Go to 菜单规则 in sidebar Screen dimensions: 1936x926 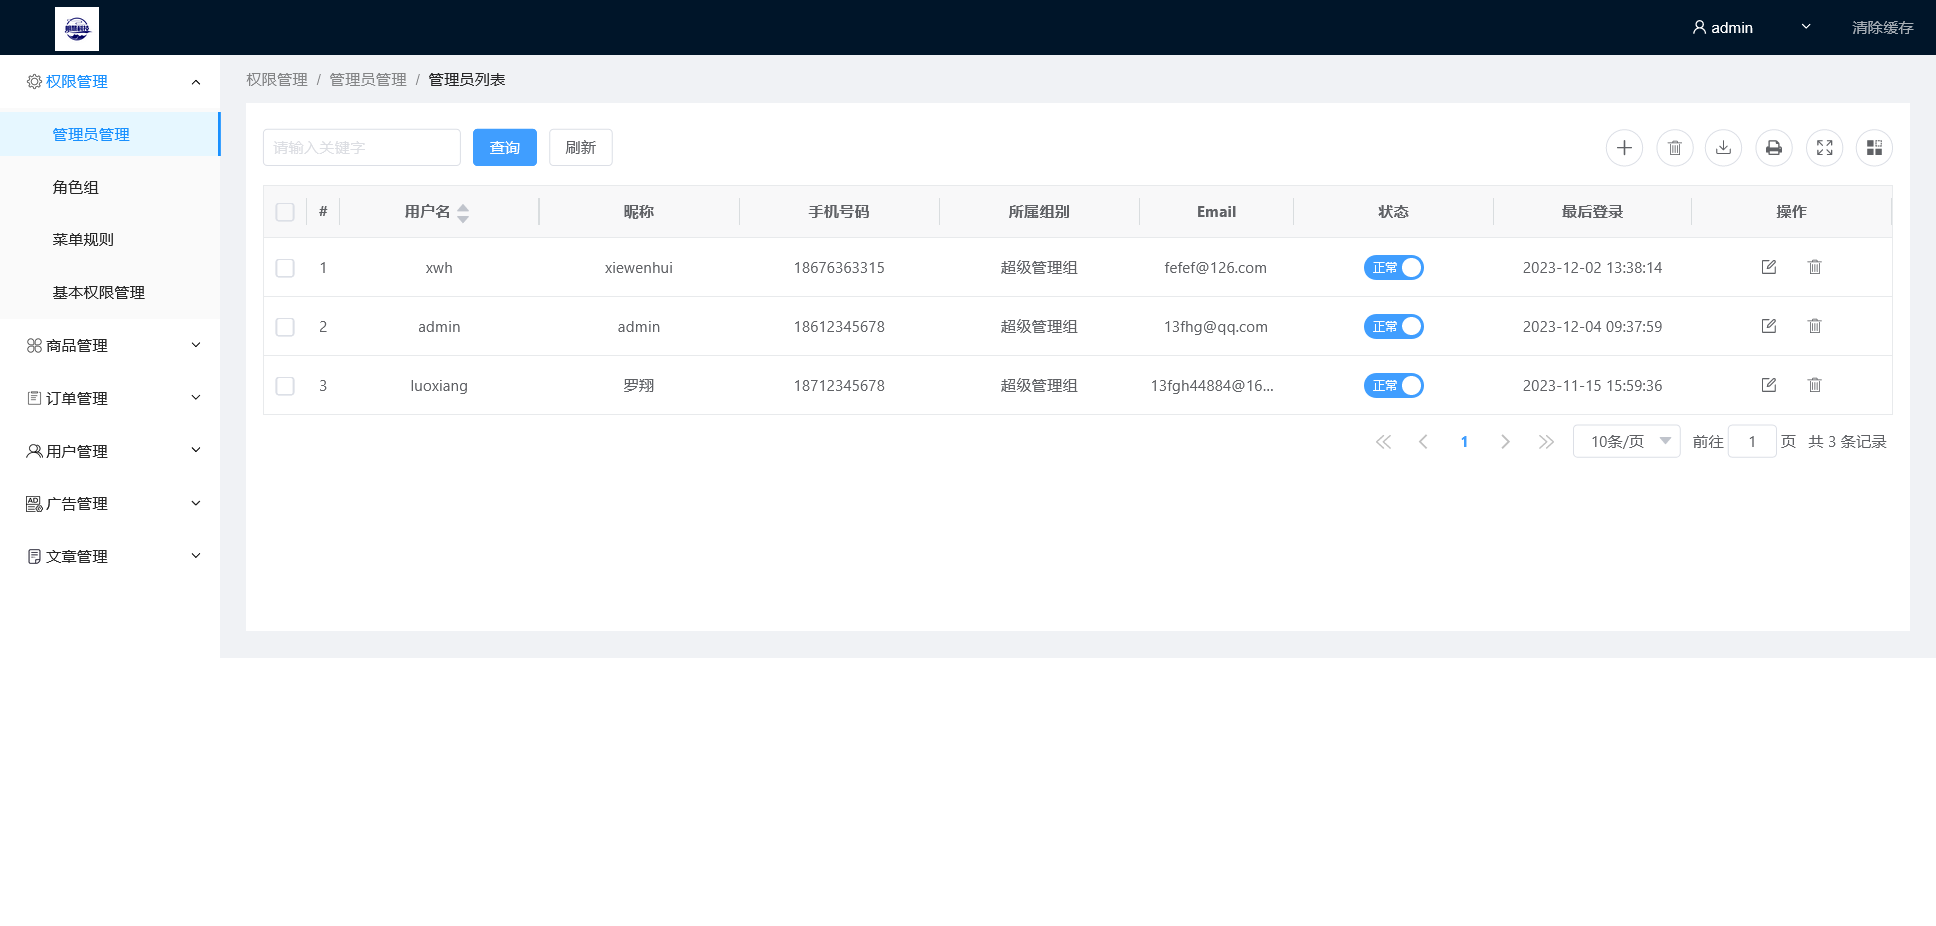click(83, 239)
